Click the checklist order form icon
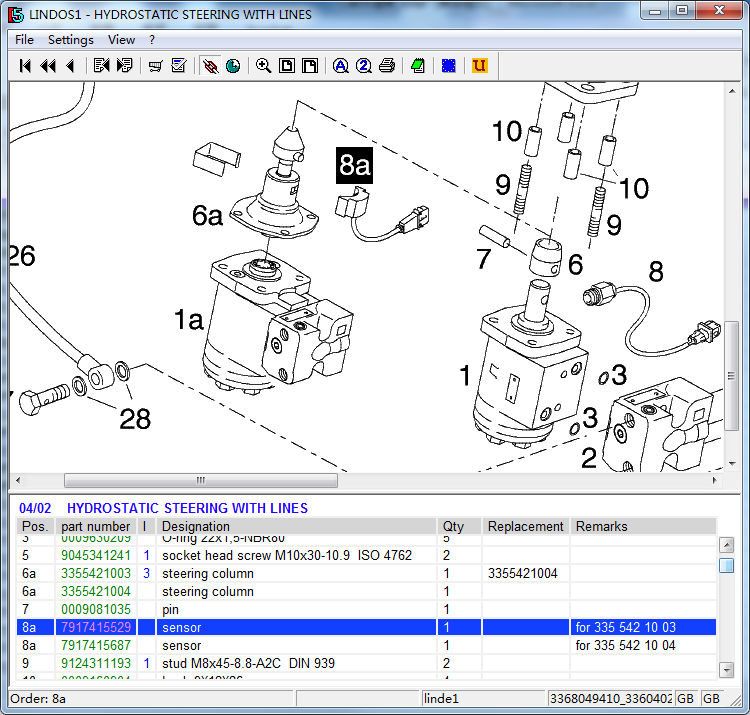Viewport: 750px width, 715px height. pyautogui.click(x=178, y=66)
